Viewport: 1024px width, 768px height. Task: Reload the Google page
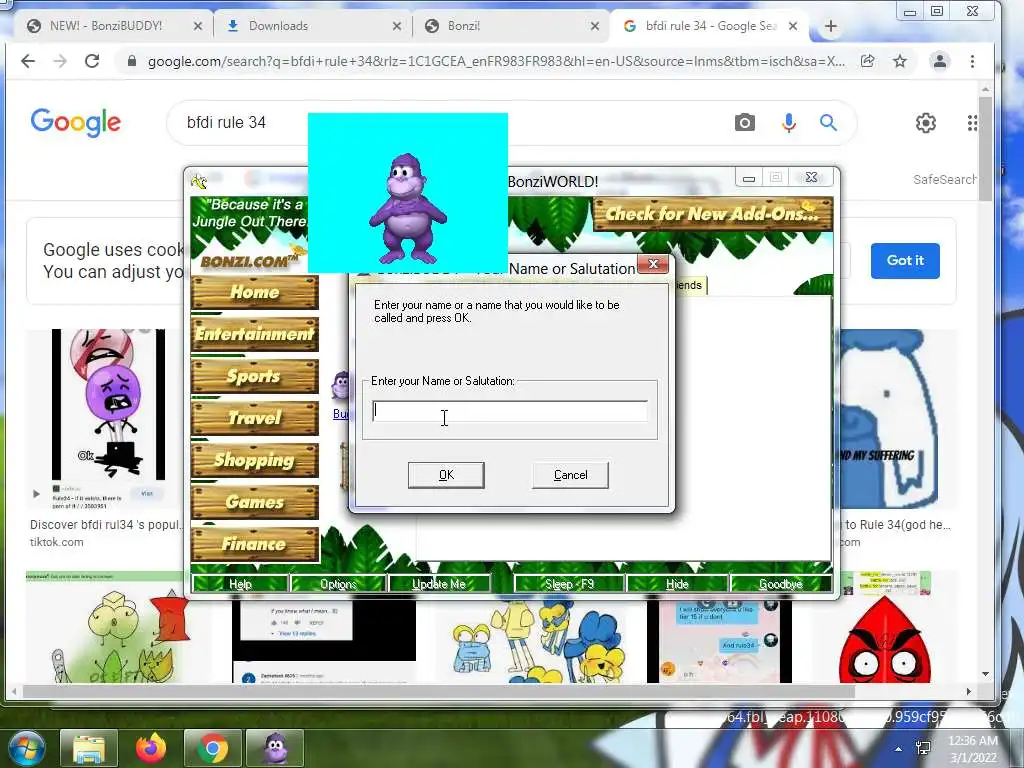point(92,61)
